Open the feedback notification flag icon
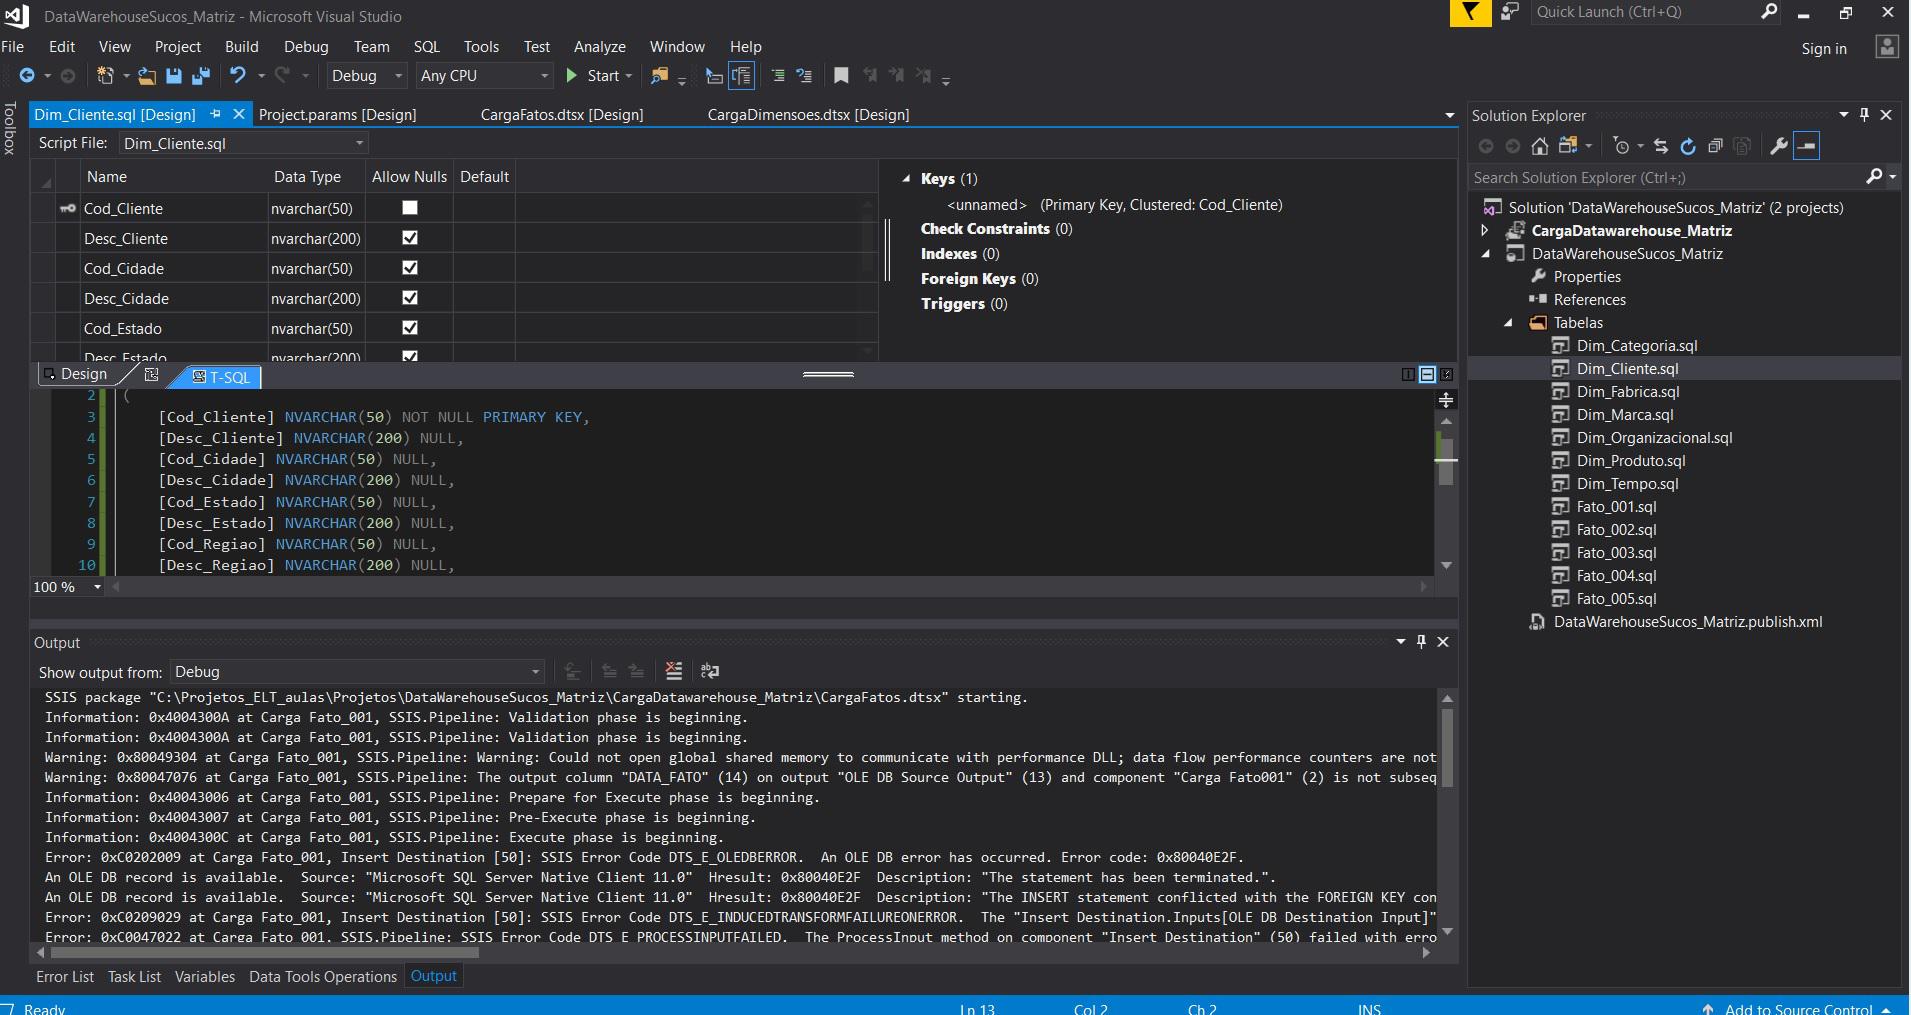 click(x=1470, y=13)
